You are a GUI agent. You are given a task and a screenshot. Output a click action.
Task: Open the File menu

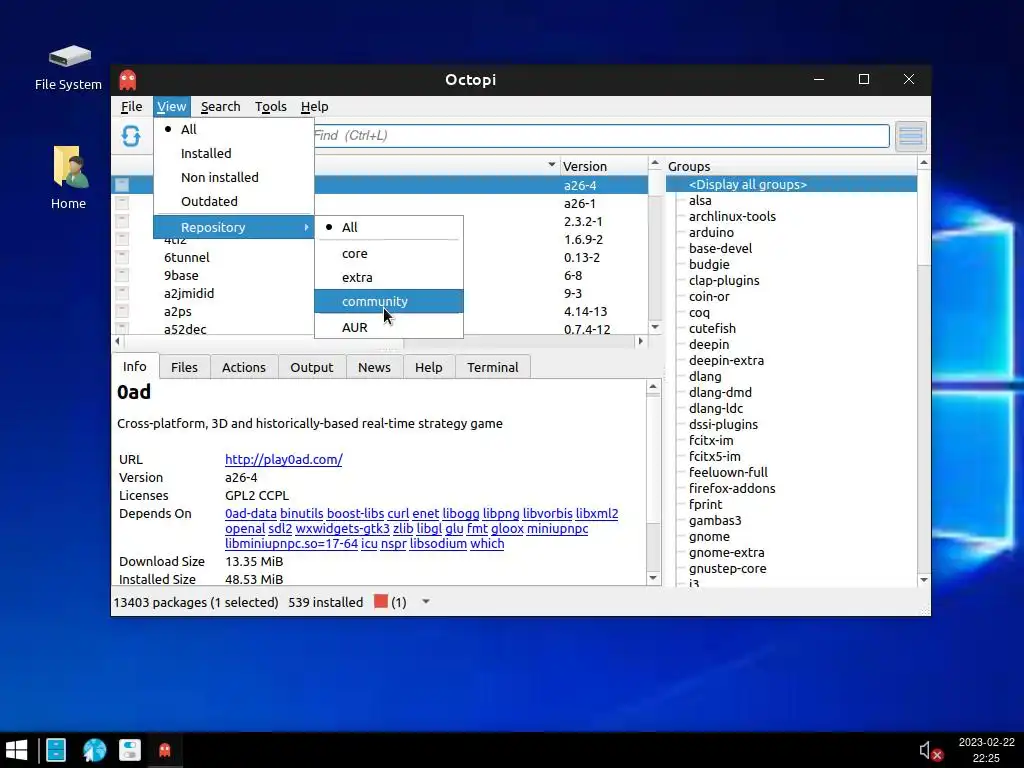[131, 106]
